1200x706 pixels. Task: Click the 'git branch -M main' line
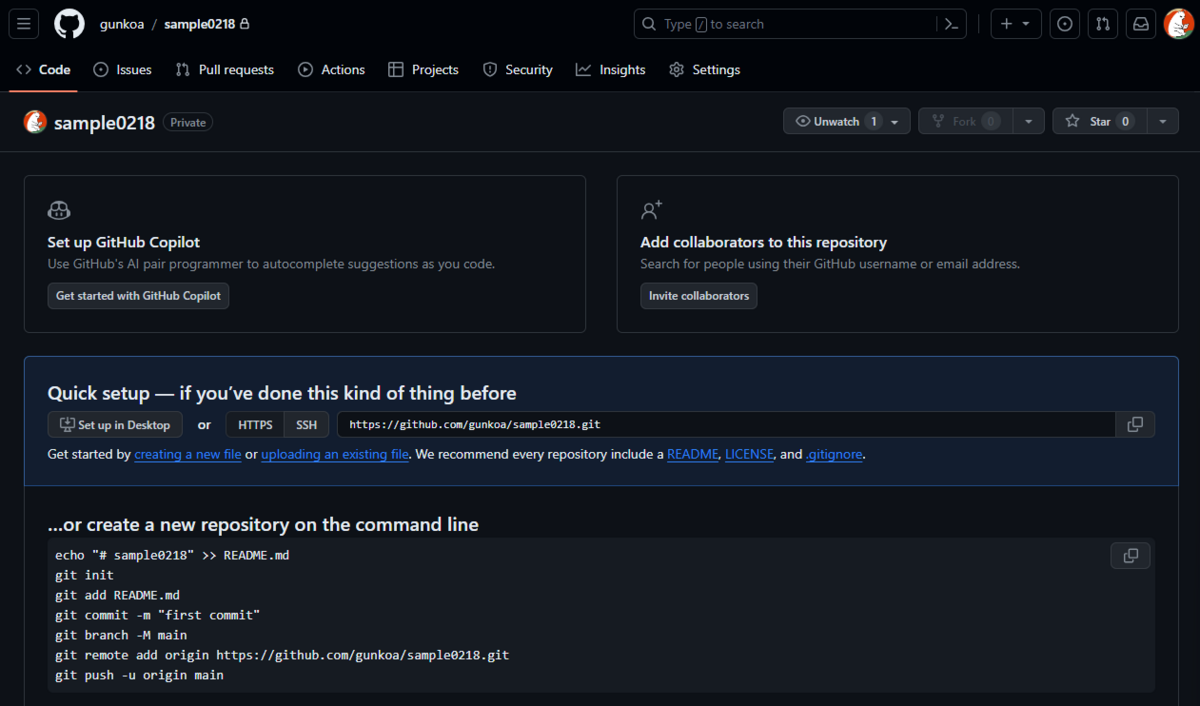(121, 635)
